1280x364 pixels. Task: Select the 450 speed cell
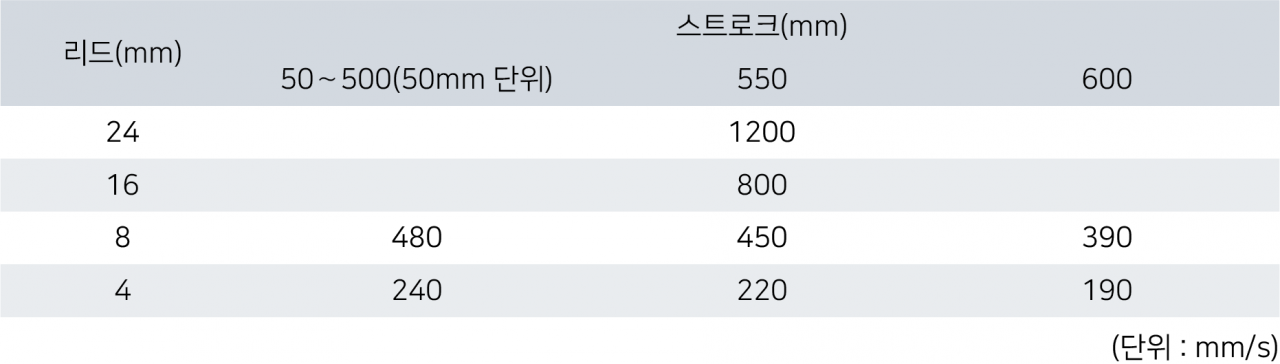pyautogui.click(x=762, y=238)
